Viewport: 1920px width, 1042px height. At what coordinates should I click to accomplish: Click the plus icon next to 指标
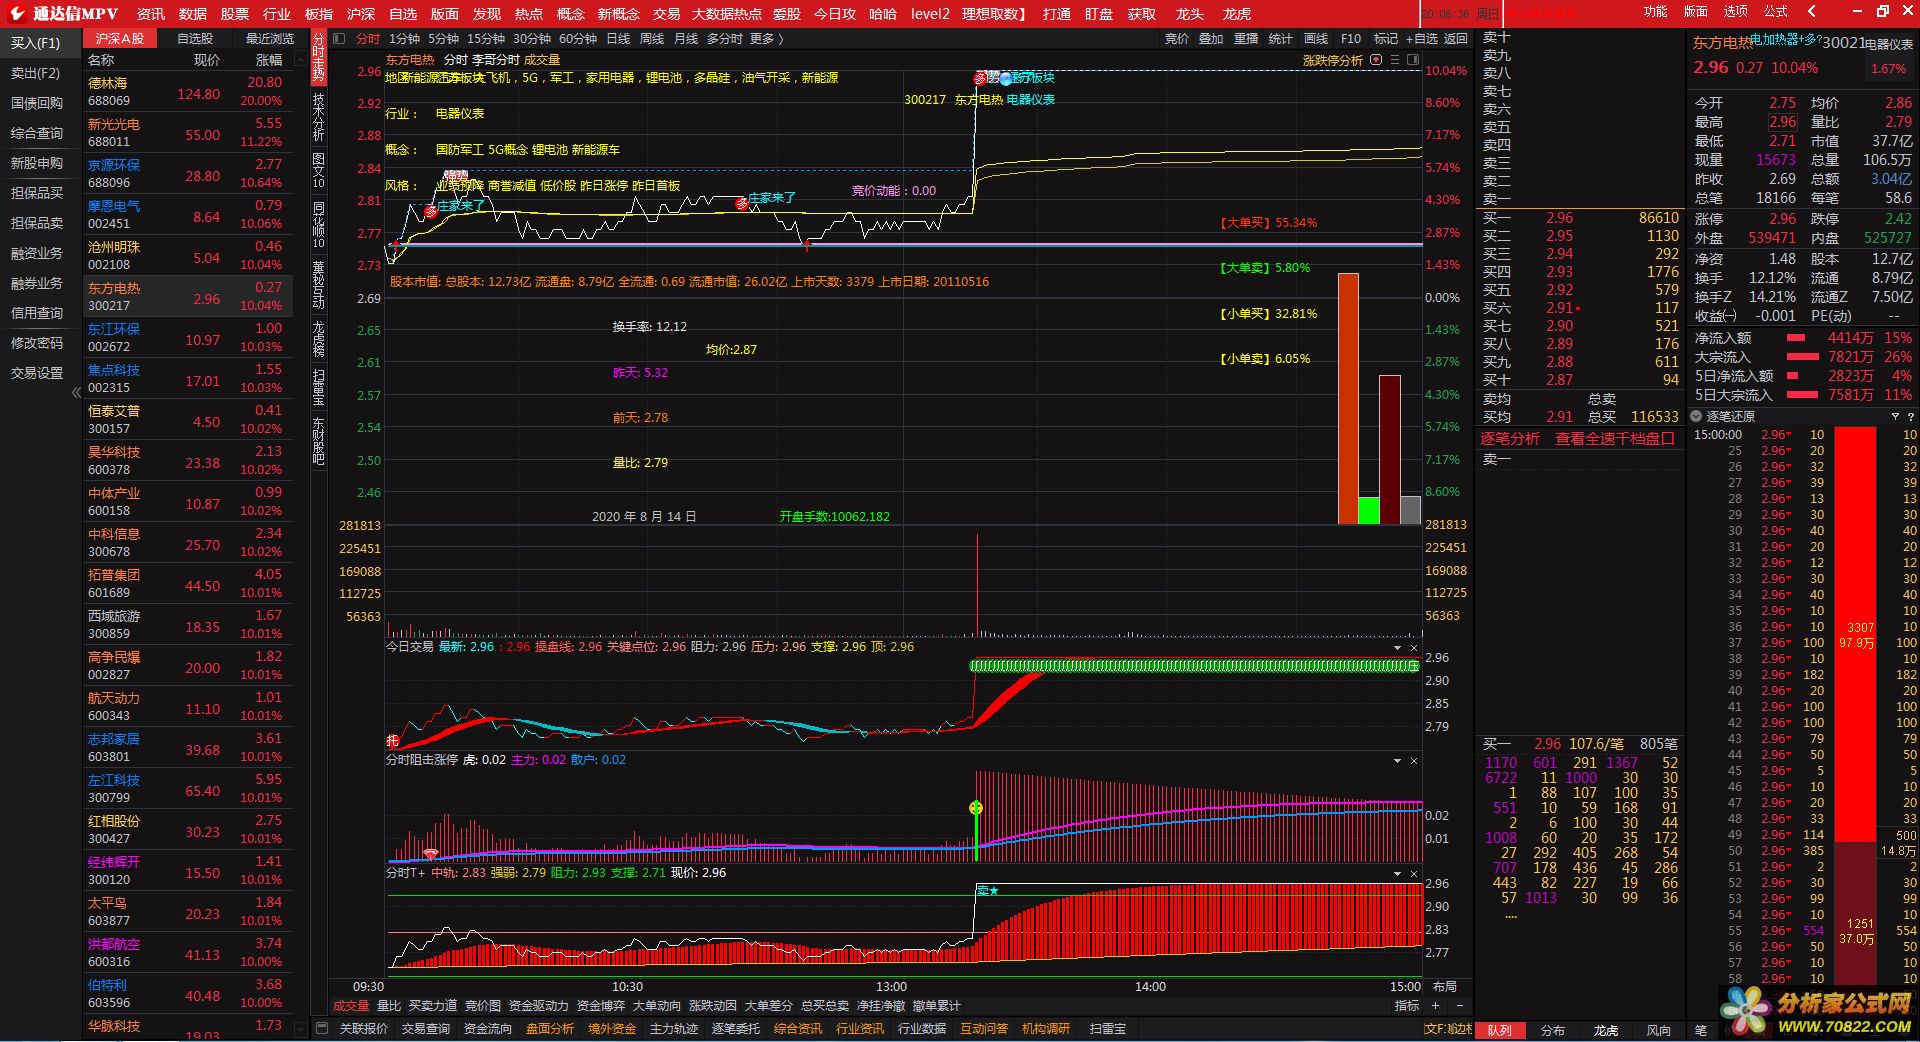coord(1436,1006)
